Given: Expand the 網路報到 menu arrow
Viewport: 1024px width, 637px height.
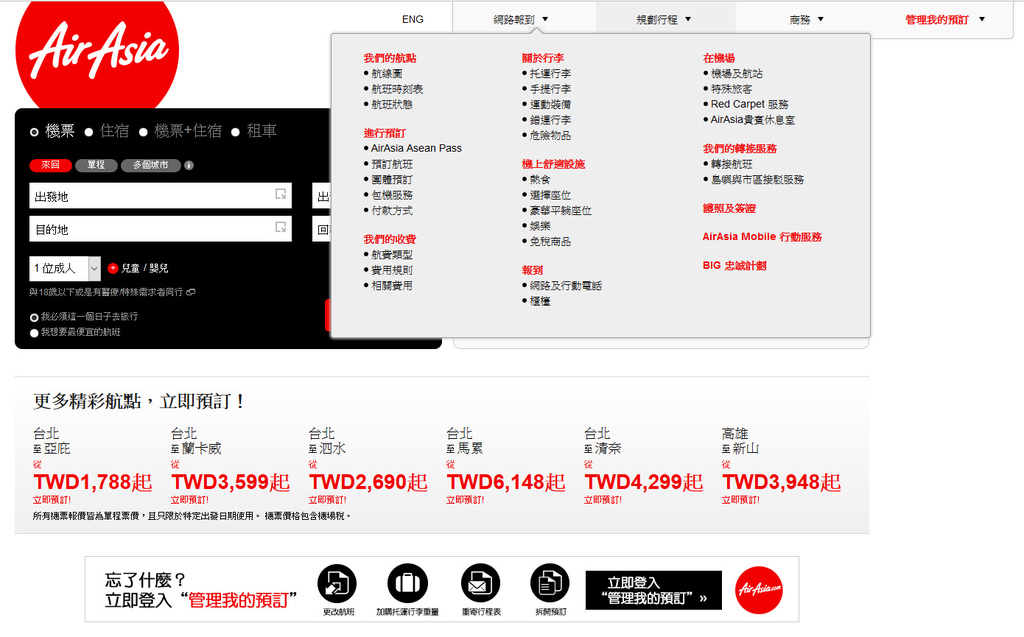Looking at the screenshot, I should (x=545, y=20).
